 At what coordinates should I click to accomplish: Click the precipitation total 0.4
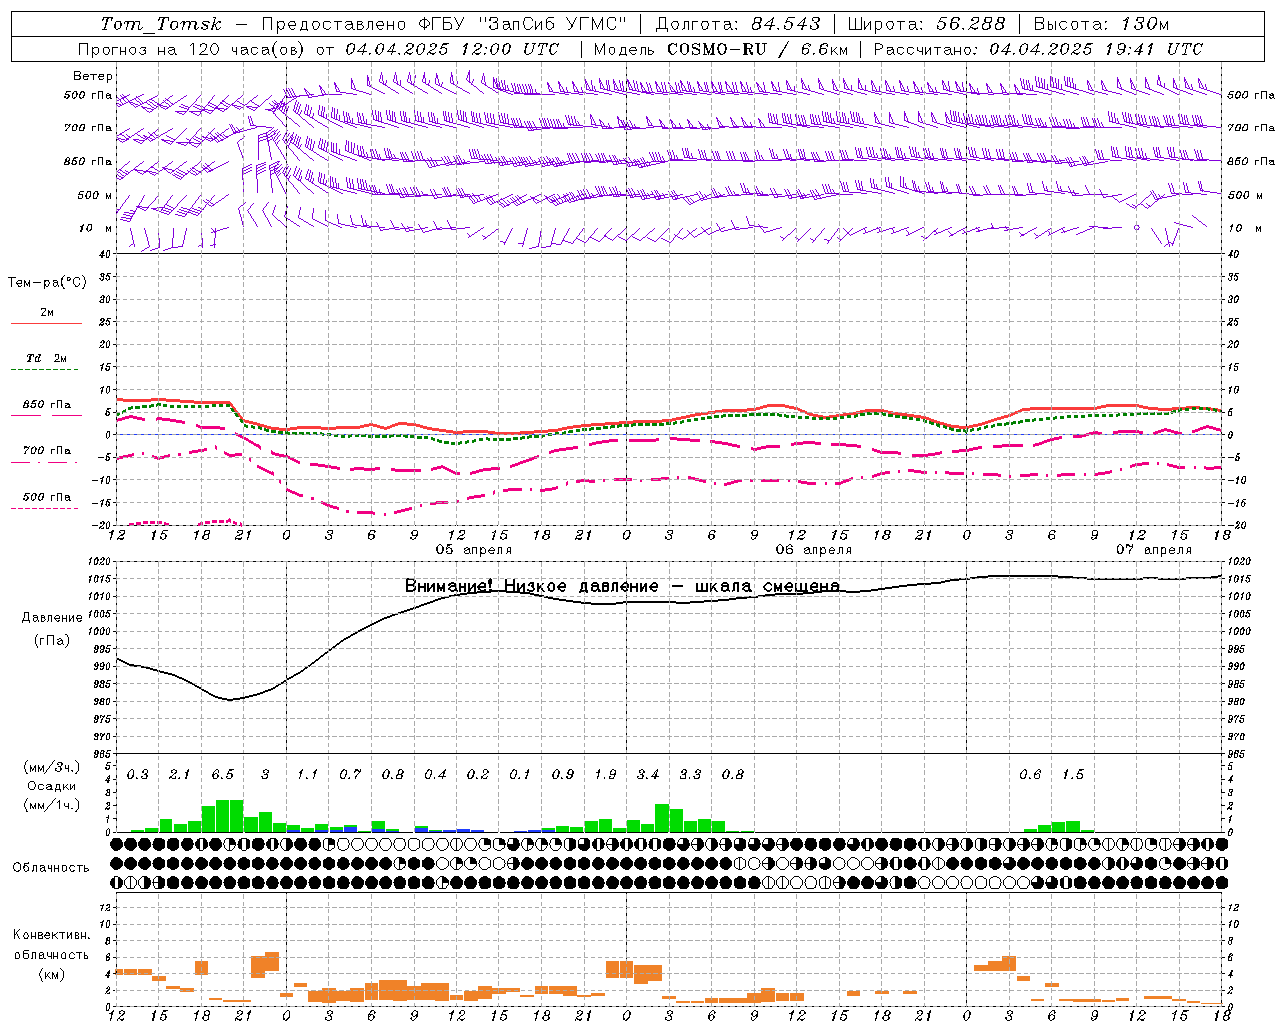coord(435,775)
